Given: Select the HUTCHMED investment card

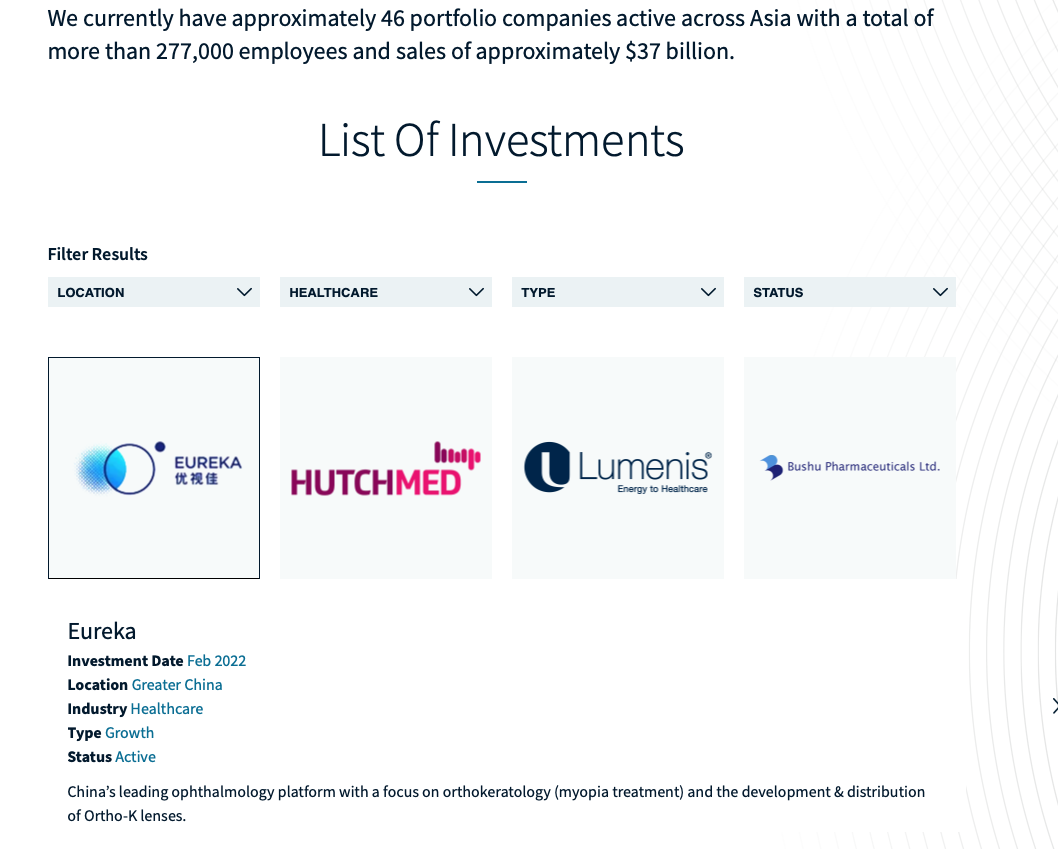Looking at the screenshot, I should coord(386,468).
